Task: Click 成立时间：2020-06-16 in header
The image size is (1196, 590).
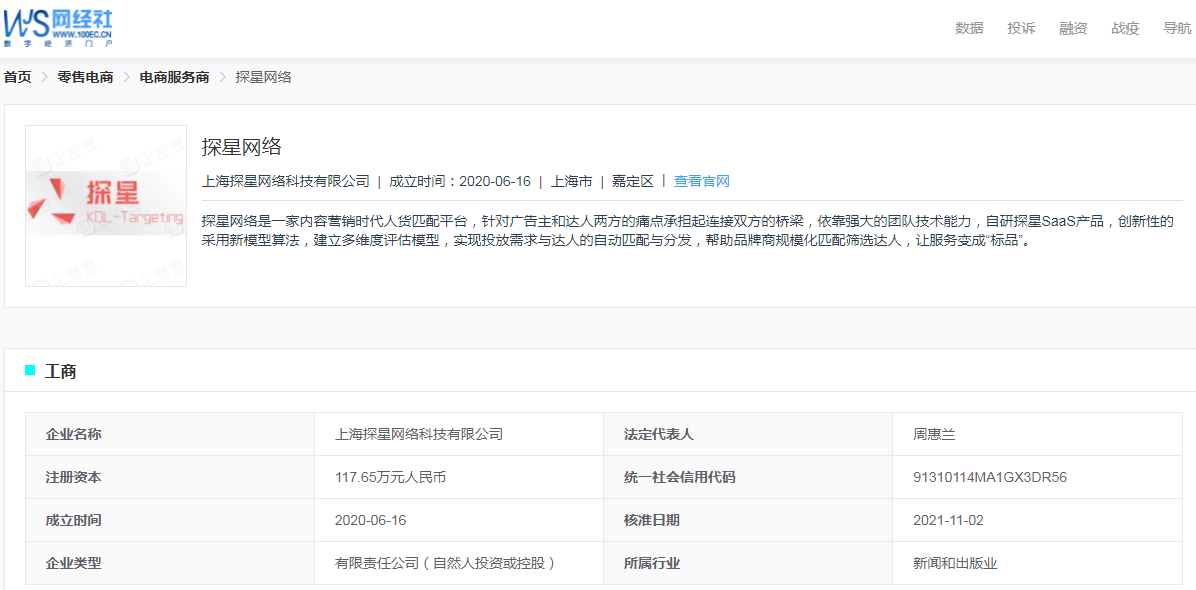Action: click(460, 181)
